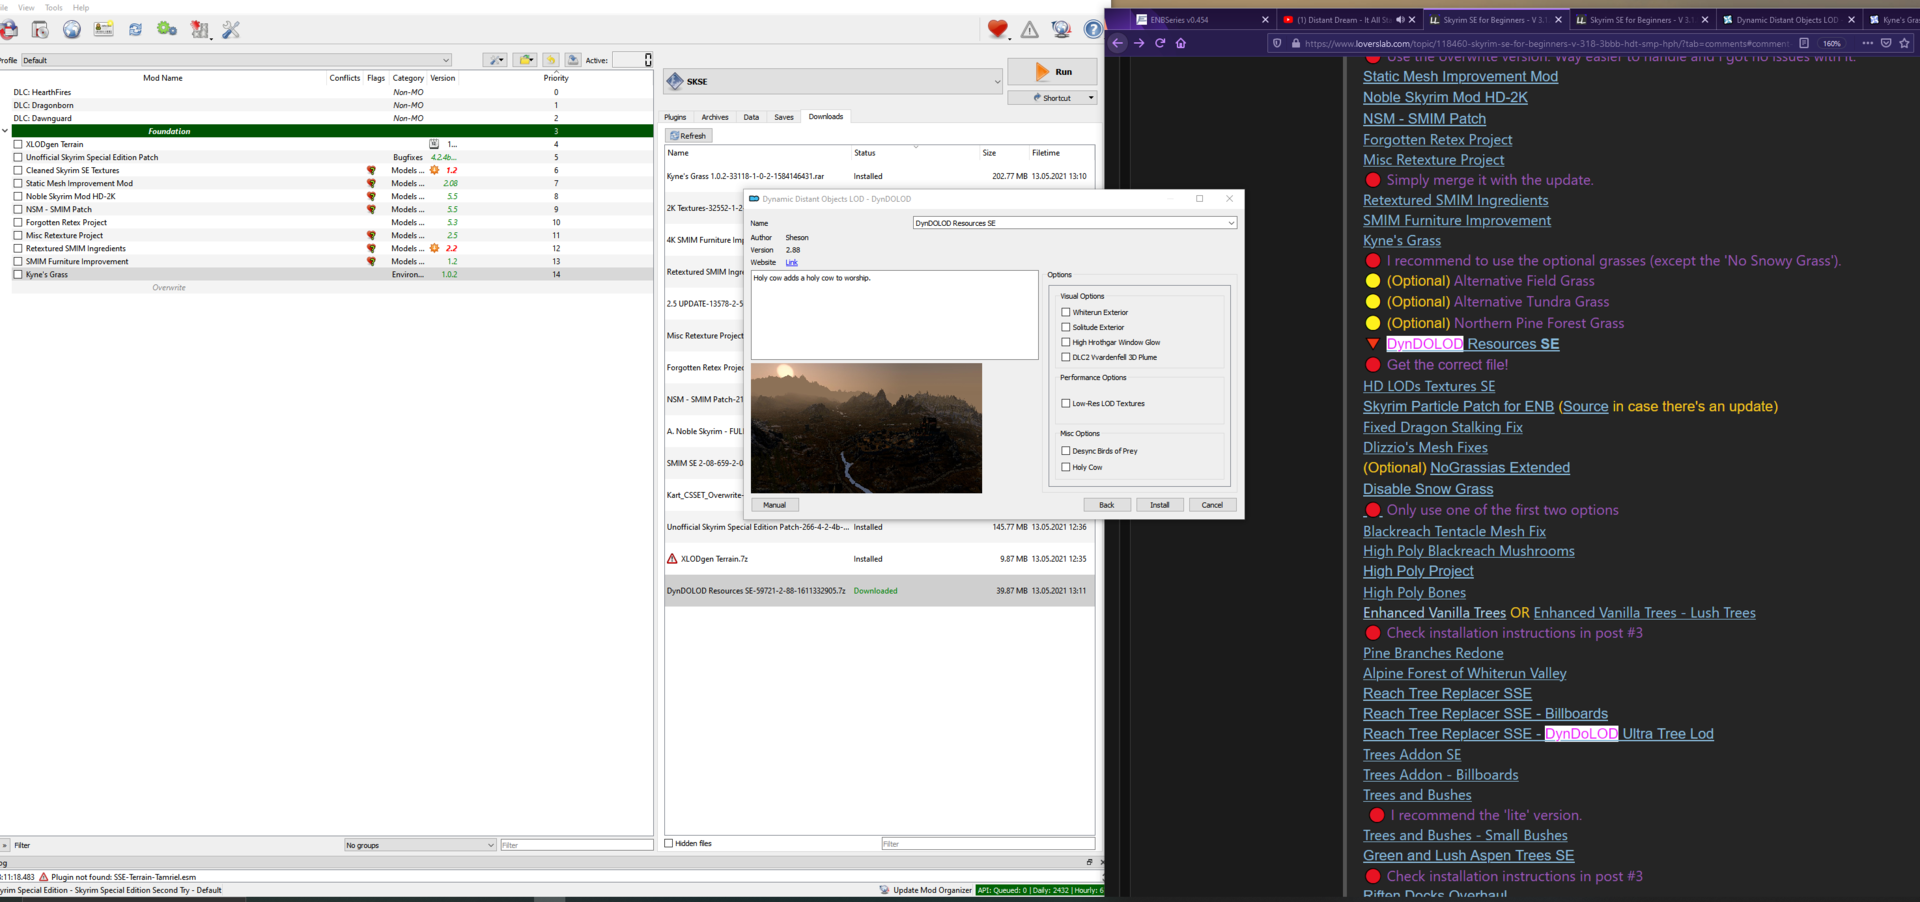Sort the mod list by Priority header
Viewport: 1920px width, 902px height.
(x=556, y=78)
